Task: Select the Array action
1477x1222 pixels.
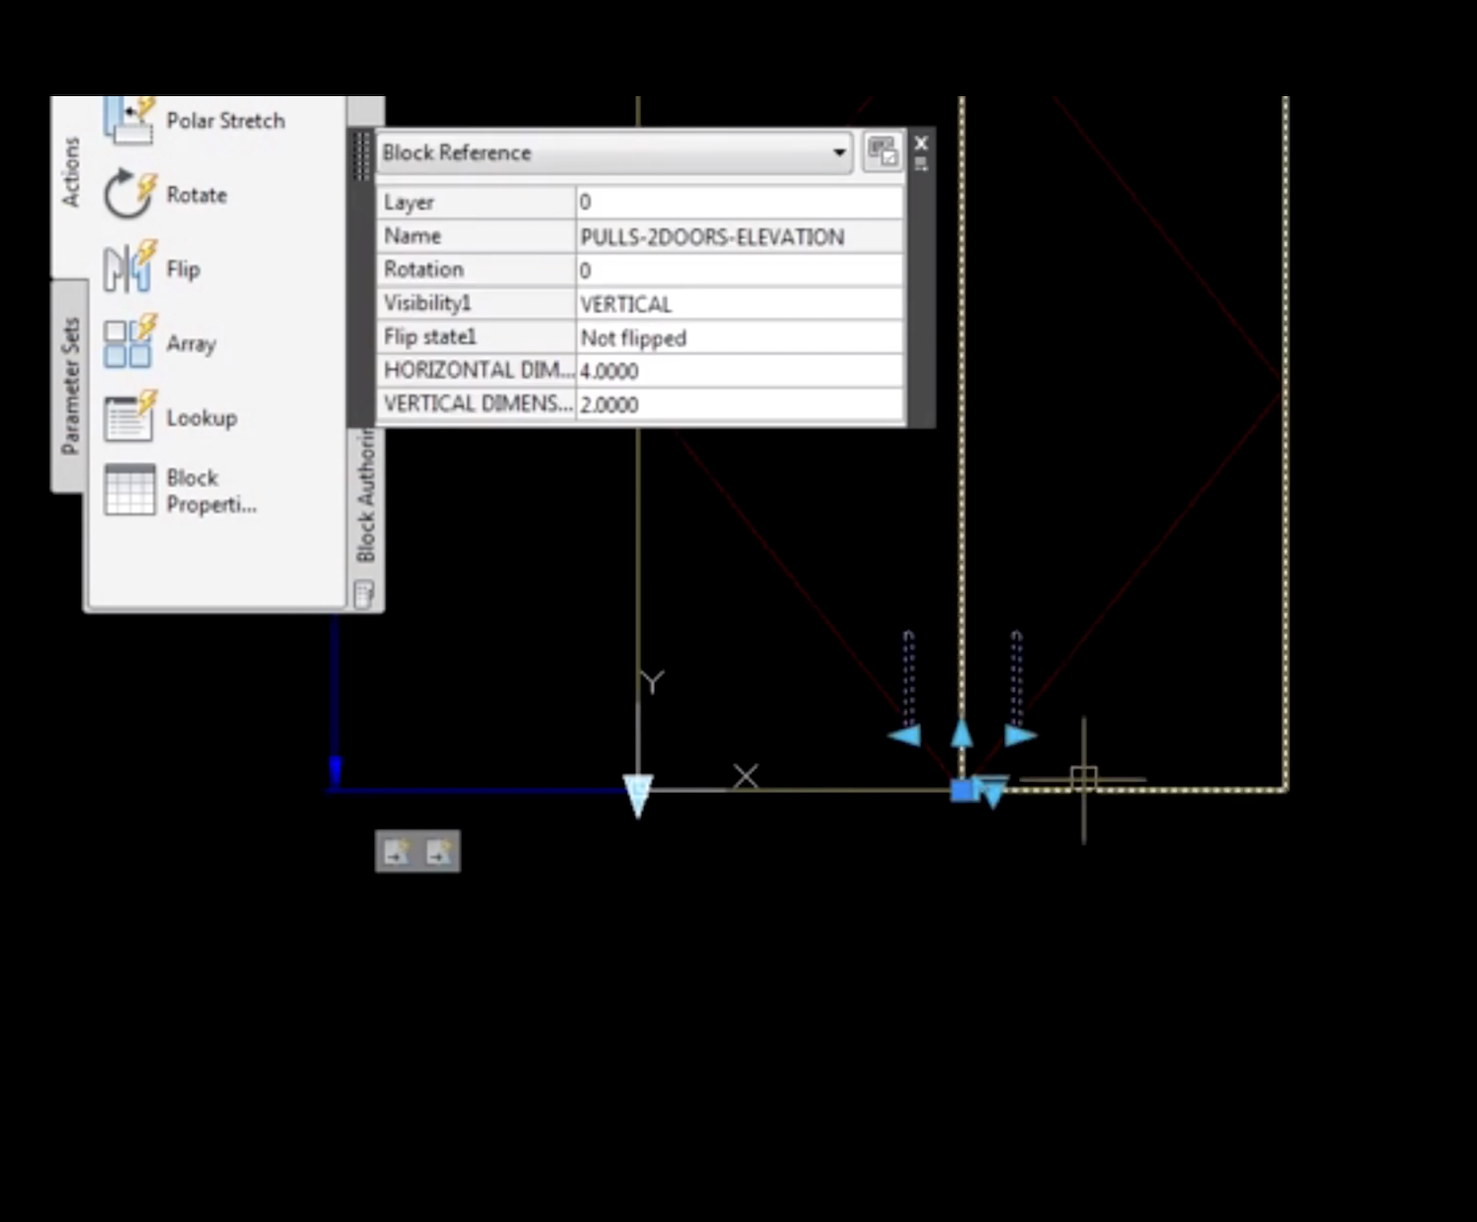Action: click(x=190, y=342)
